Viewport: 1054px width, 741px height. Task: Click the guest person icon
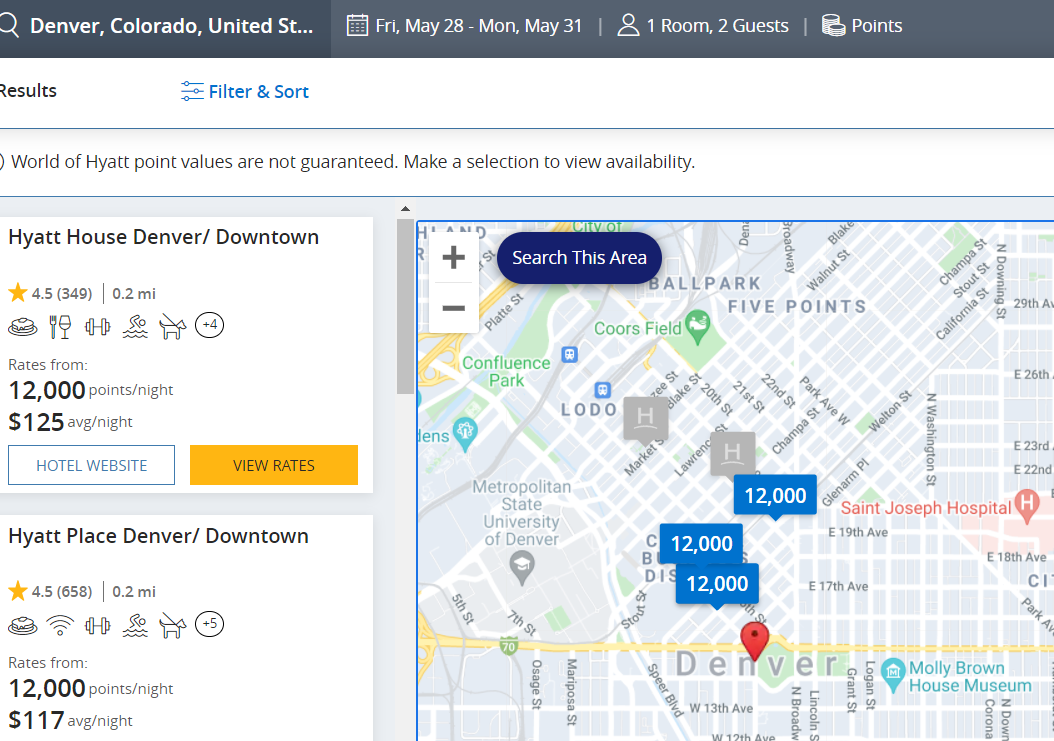pyautogui.click(x=628, y=26)
